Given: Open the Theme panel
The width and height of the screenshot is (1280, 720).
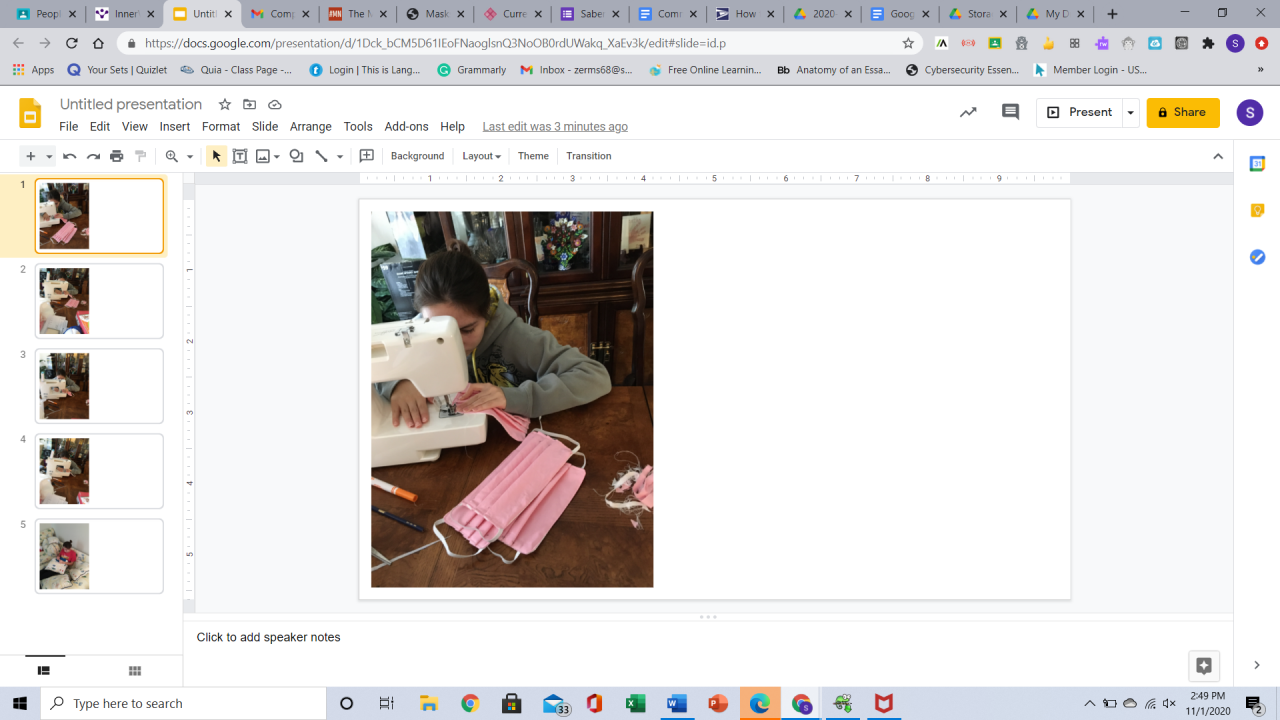Looking at the screenshot, I should point(533,156).
